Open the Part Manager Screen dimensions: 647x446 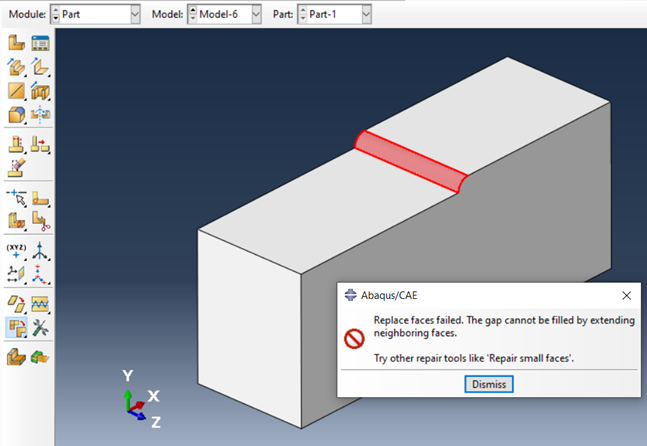click(x=40, y=42)
